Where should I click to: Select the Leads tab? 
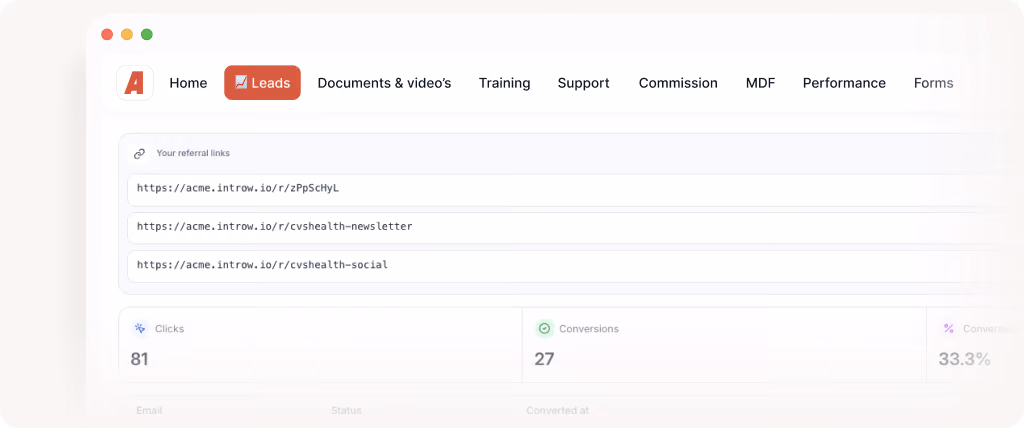tap(263, 83)
